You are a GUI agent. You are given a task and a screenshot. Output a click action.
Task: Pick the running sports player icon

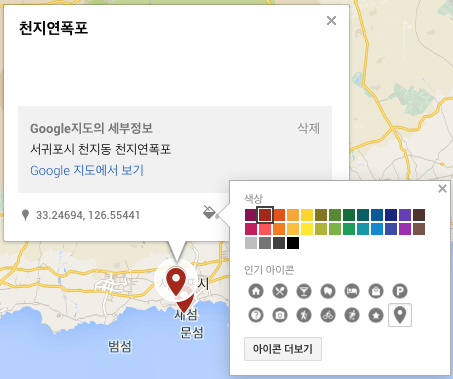pos(352,315)
